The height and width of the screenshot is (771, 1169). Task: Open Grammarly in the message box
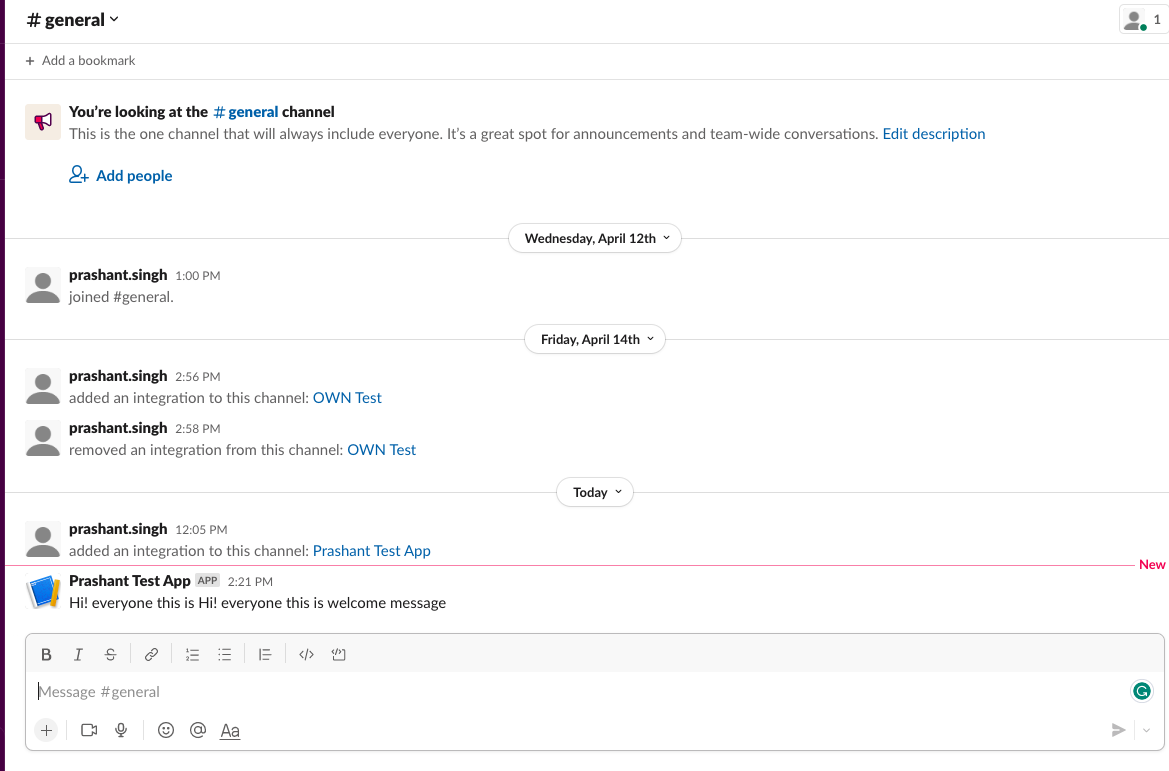(1141, 691)
